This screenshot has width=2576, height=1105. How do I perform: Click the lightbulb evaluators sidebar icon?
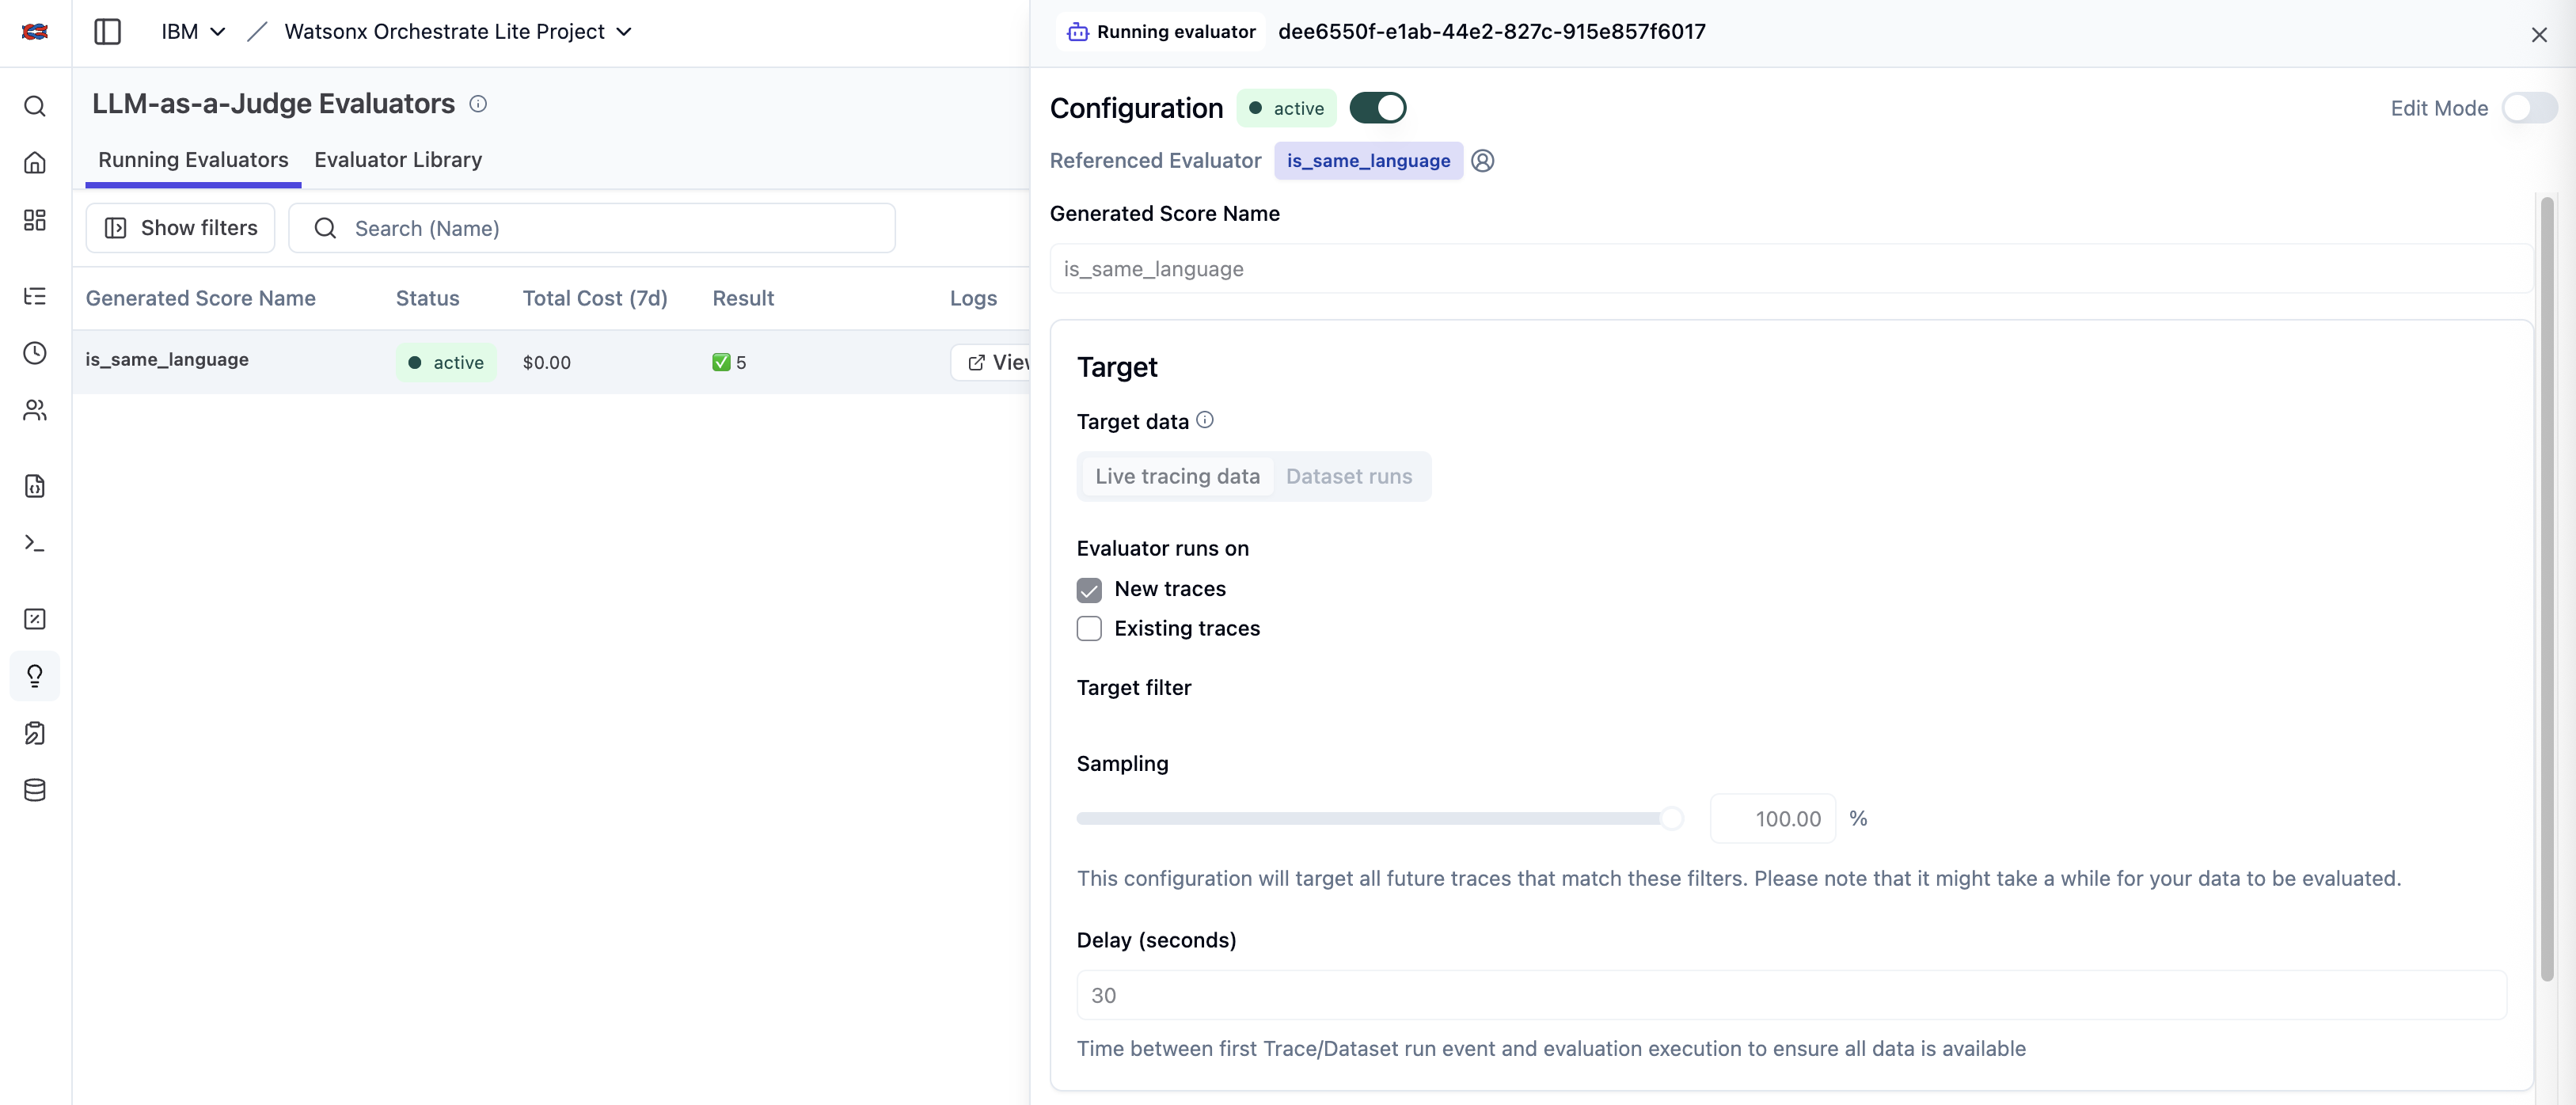(x=35, y=676)
